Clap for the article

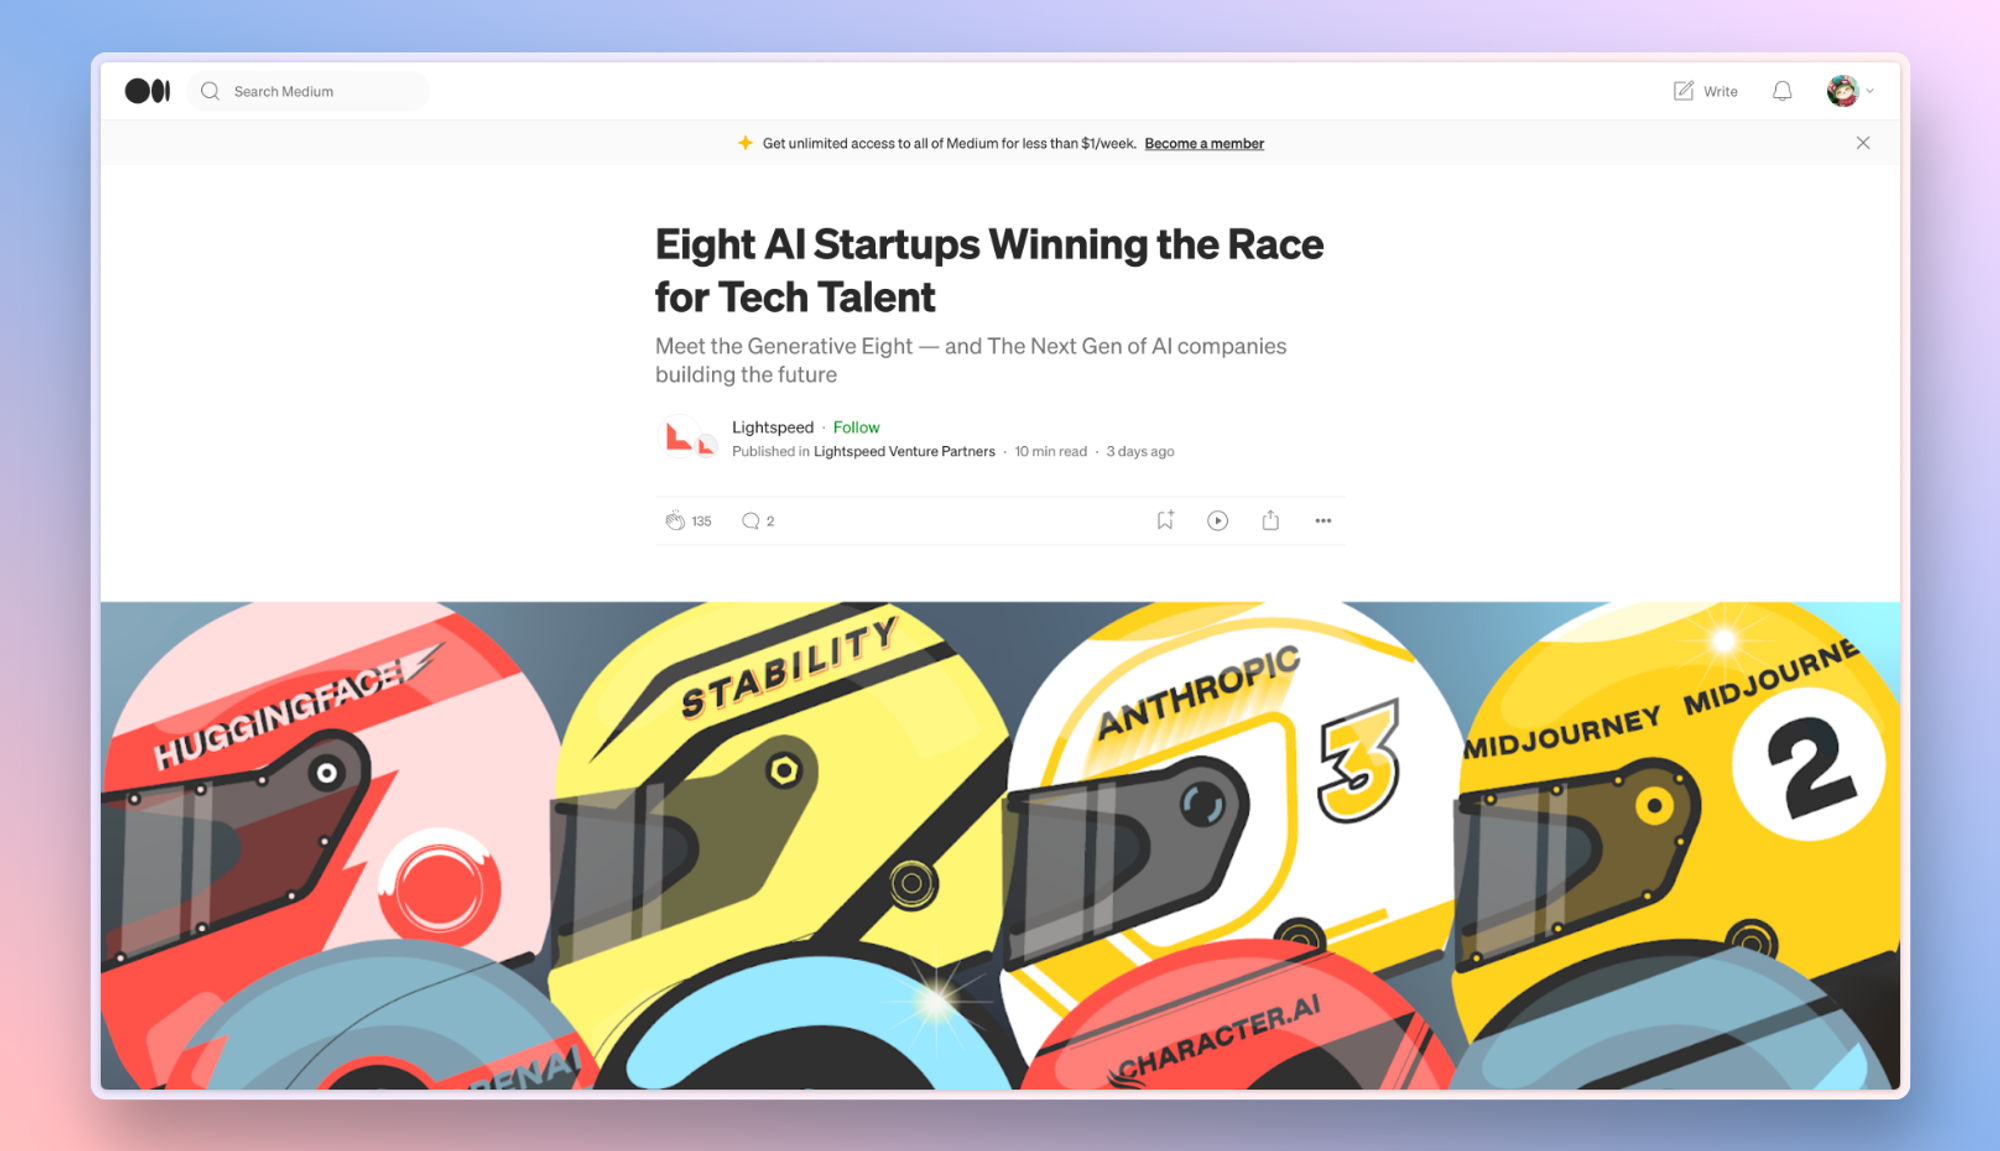click(x=675, y=520)
